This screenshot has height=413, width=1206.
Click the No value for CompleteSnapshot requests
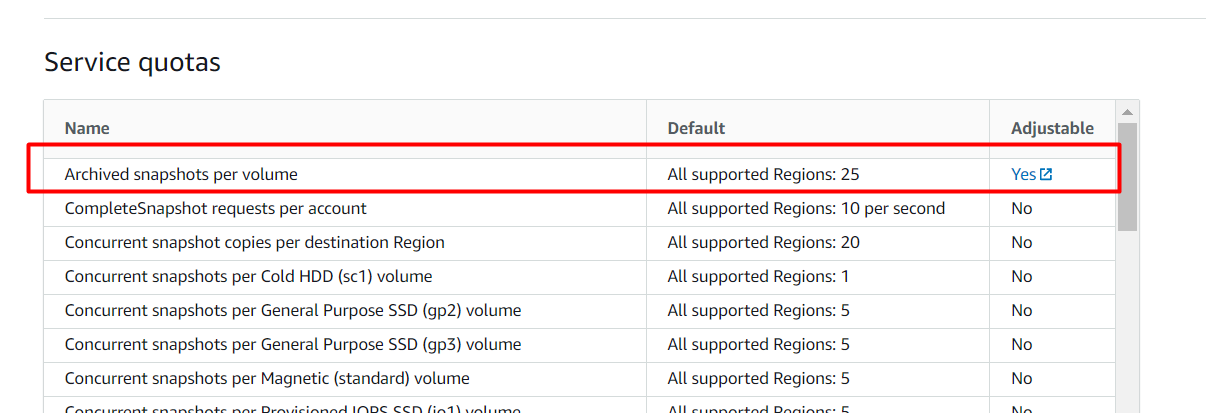(1021, 208)
